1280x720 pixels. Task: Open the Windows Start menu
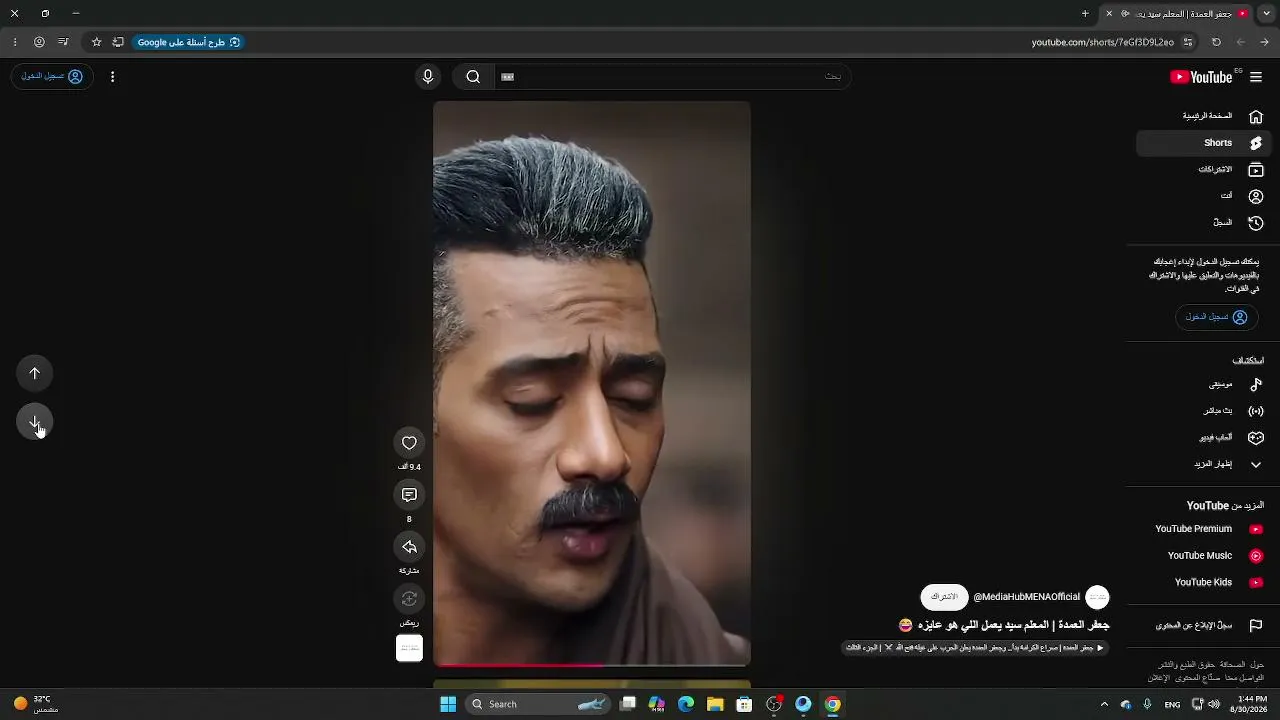(x=448, y=704)
